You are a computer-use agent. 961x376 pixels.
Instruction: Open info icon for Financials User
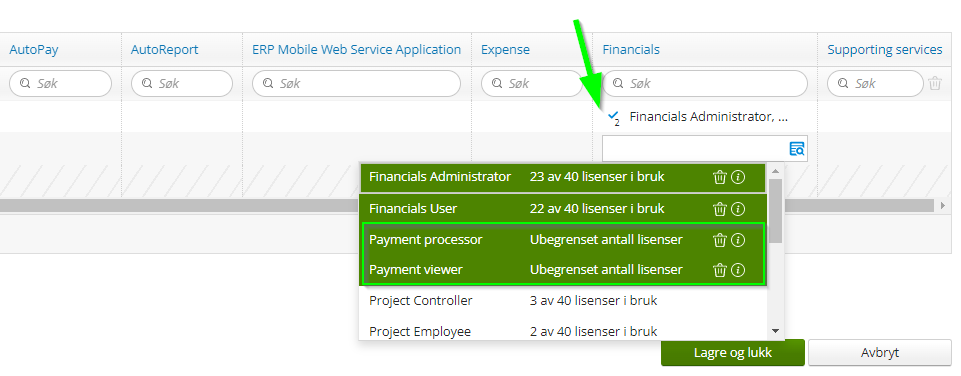point(739,209)
